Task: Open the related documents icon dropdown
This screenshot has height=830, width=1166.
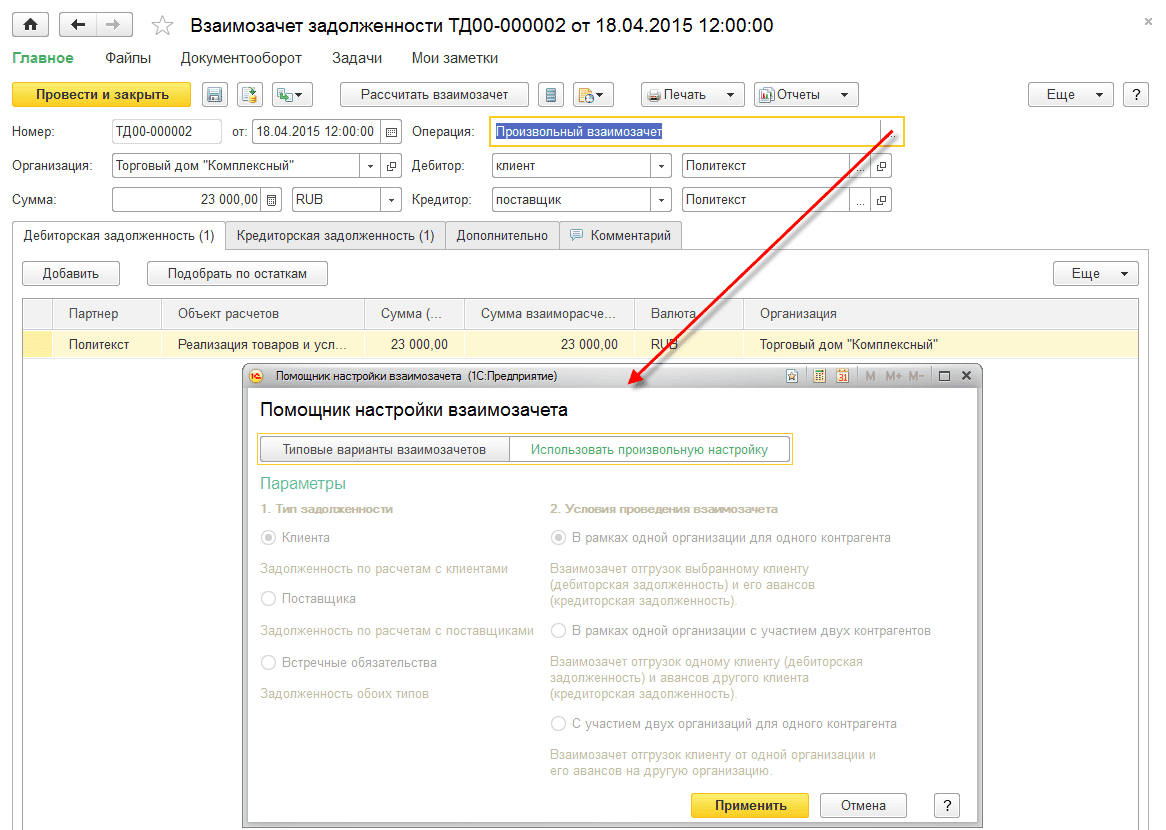Action: [593, 94]
